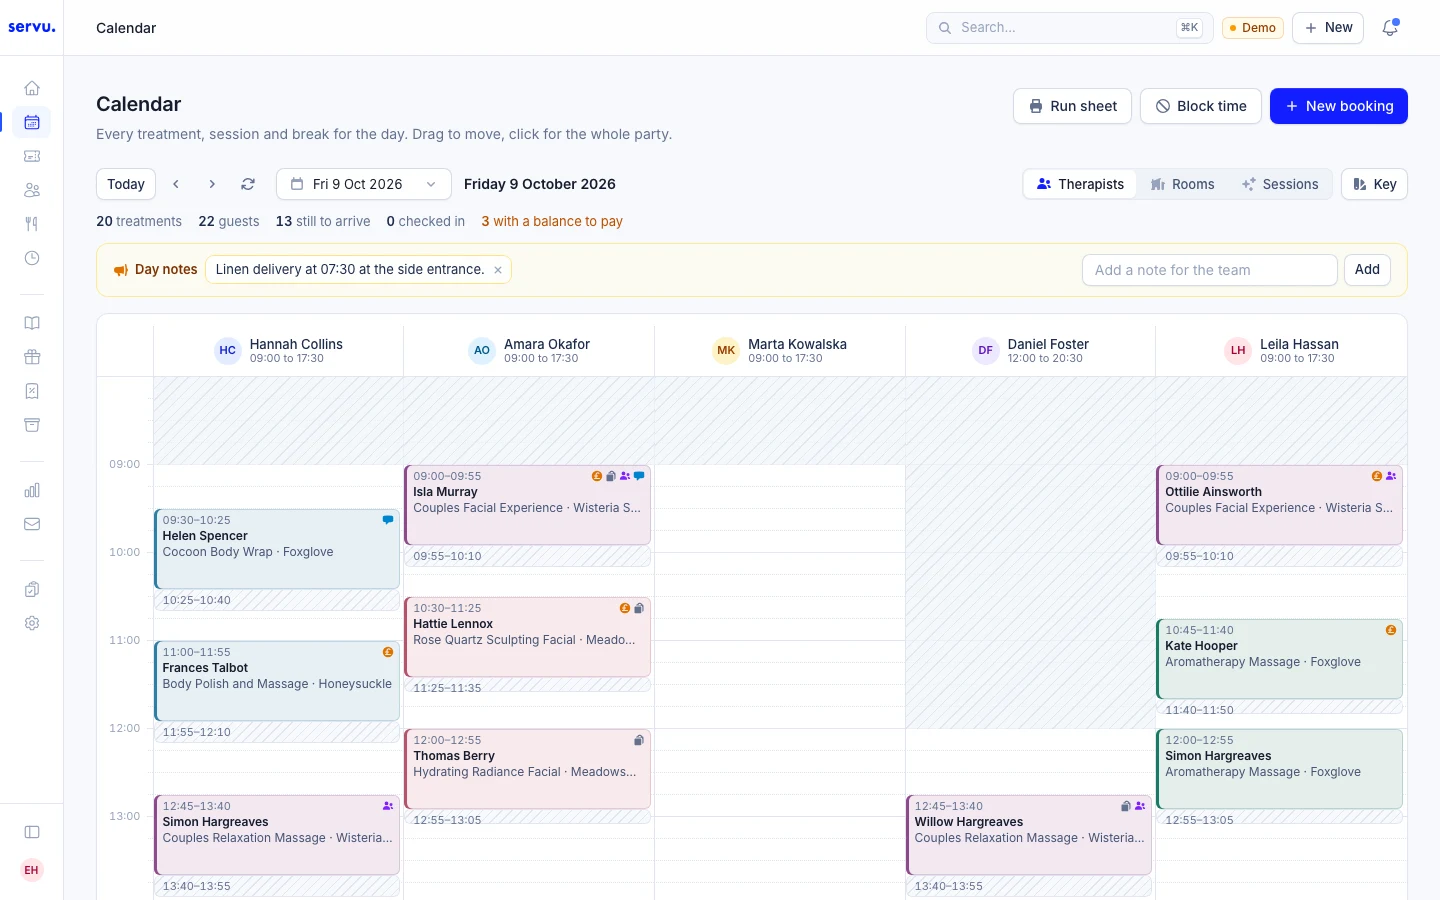Open the Key legend button

1374,184
